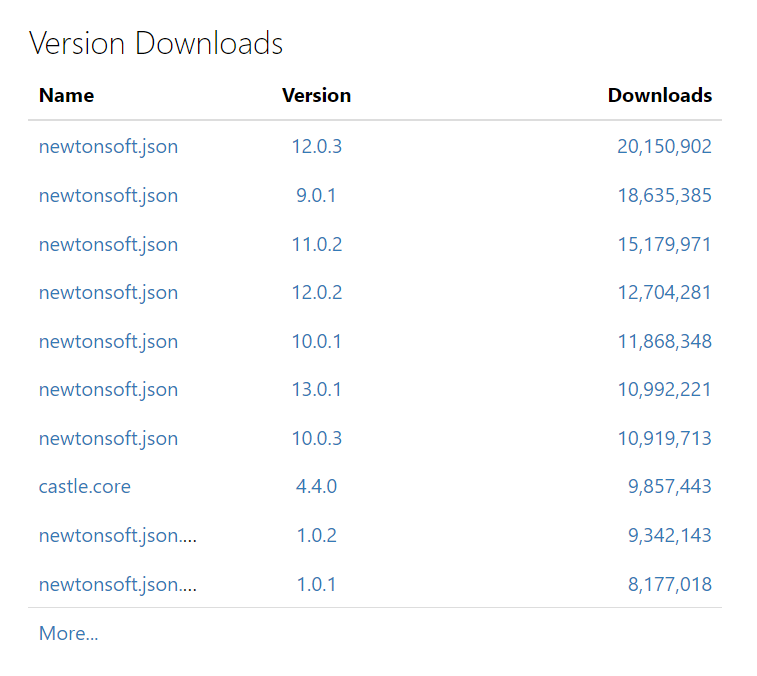This screenshot has height=676, width=757.
Task: Click download count 12,704,281
Action: (x=664, y=293)
